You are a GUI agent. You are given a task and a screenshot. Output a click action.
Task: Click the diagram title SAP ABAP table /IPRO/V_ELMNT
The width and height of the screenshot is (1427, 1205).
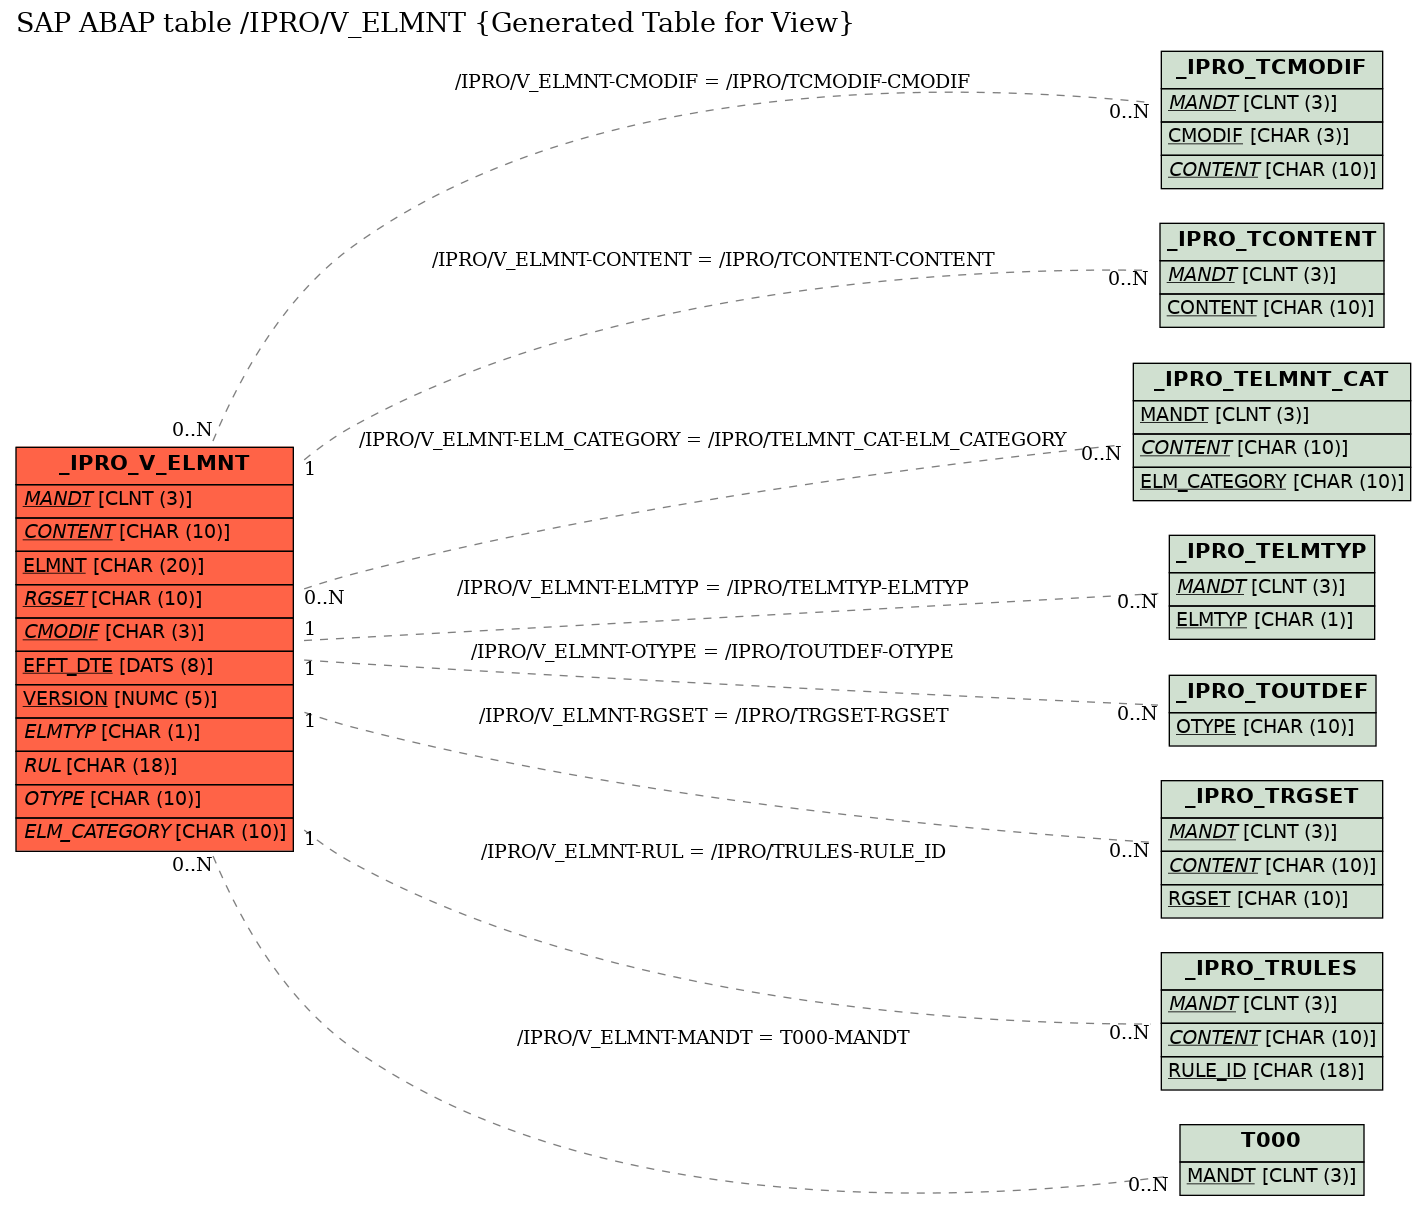[x=435, y=23]
